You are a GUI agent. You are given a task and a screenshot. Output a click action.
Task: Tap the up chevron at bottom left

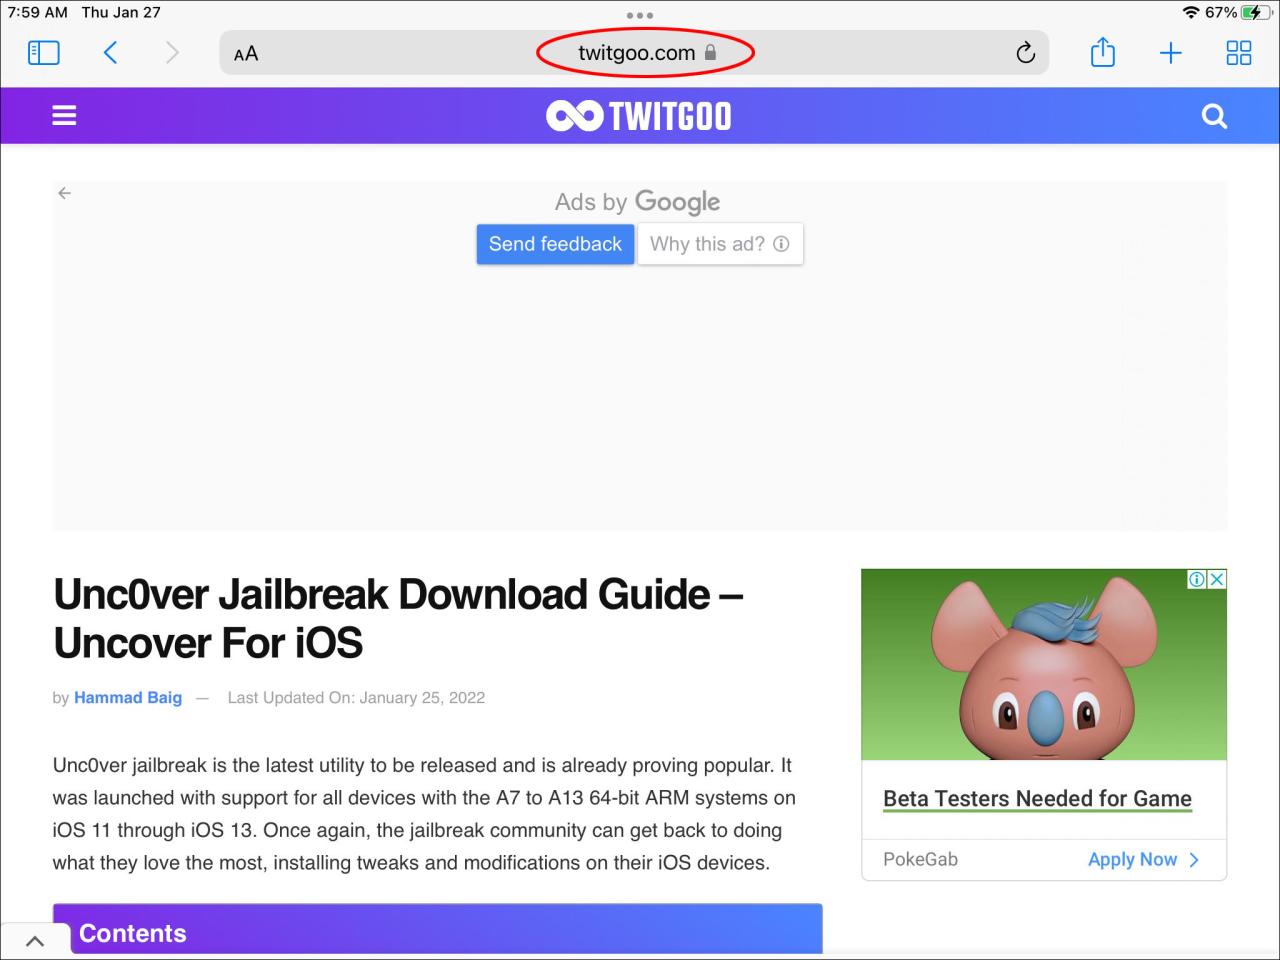34,941
